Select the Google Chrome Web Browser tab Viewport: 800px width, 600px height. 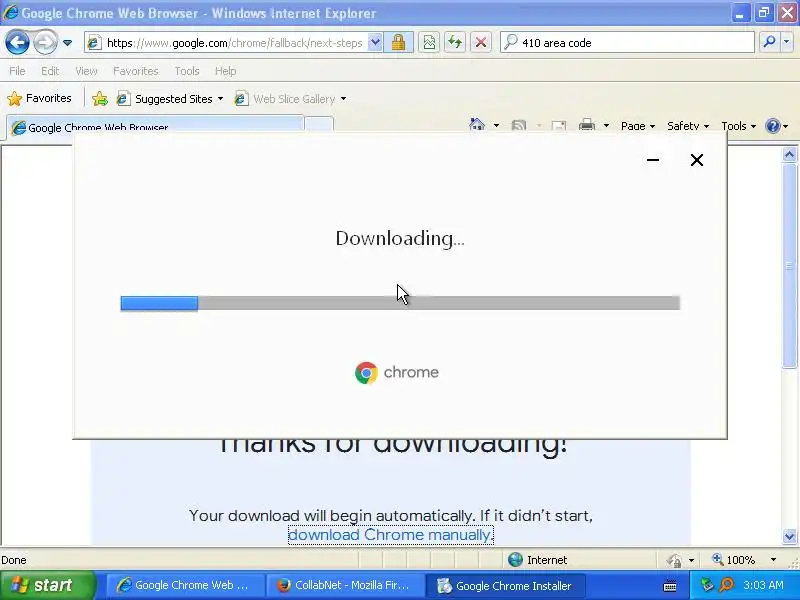pyautogui.click(x=155, y=127)
